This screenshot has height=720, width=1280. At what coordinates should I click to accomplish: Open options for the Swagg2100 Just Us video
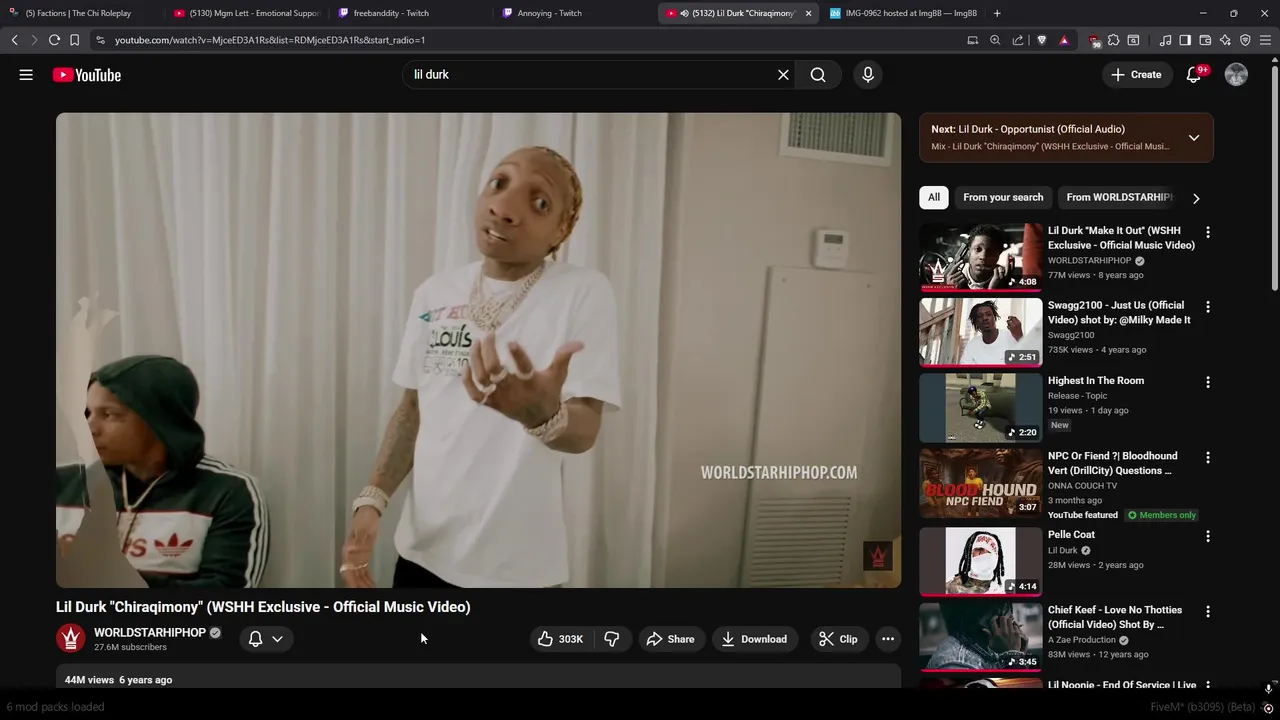coord(1207,307)
